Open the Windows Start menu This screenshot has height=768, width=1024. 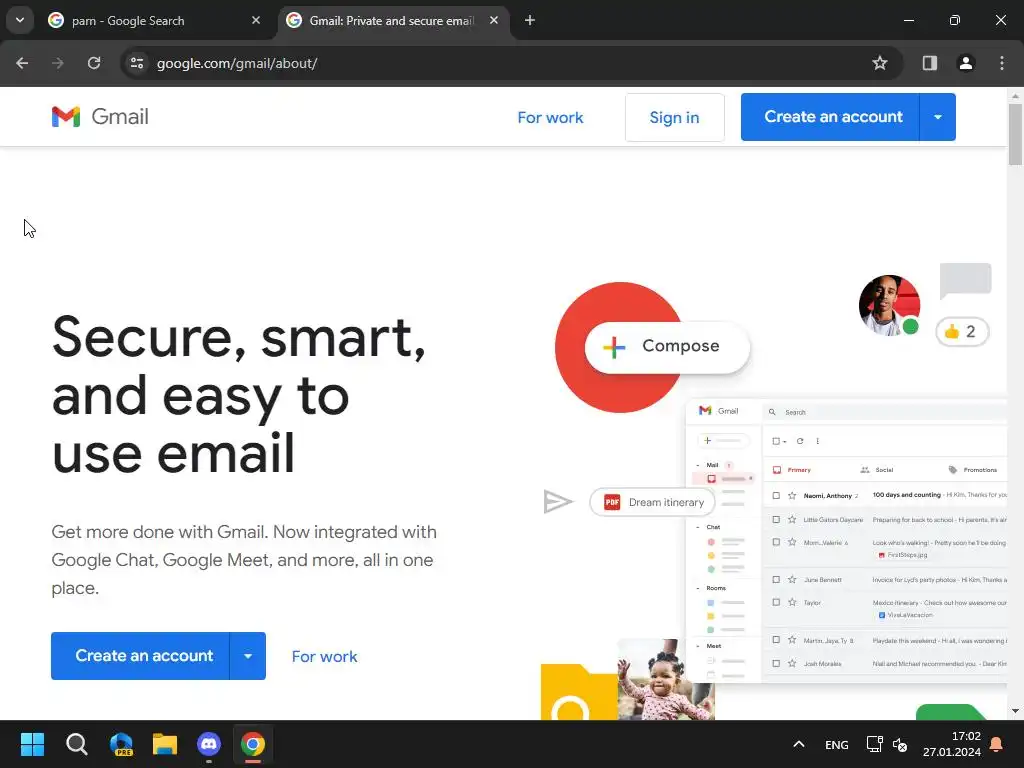point(32,744)
